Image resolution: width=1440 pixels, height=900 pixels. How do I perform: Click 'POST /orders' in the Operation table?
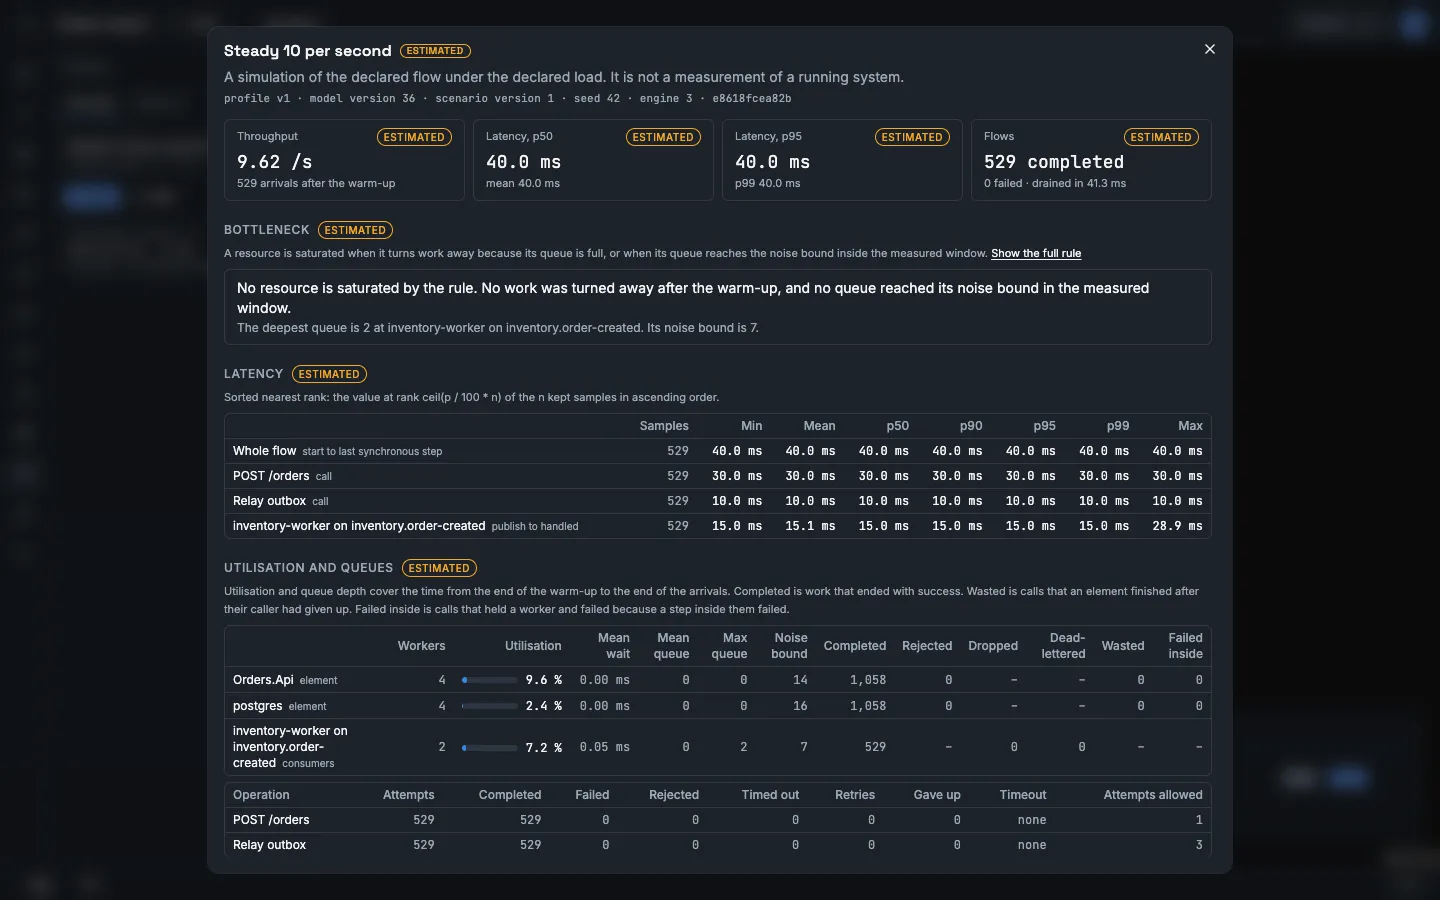271,820
